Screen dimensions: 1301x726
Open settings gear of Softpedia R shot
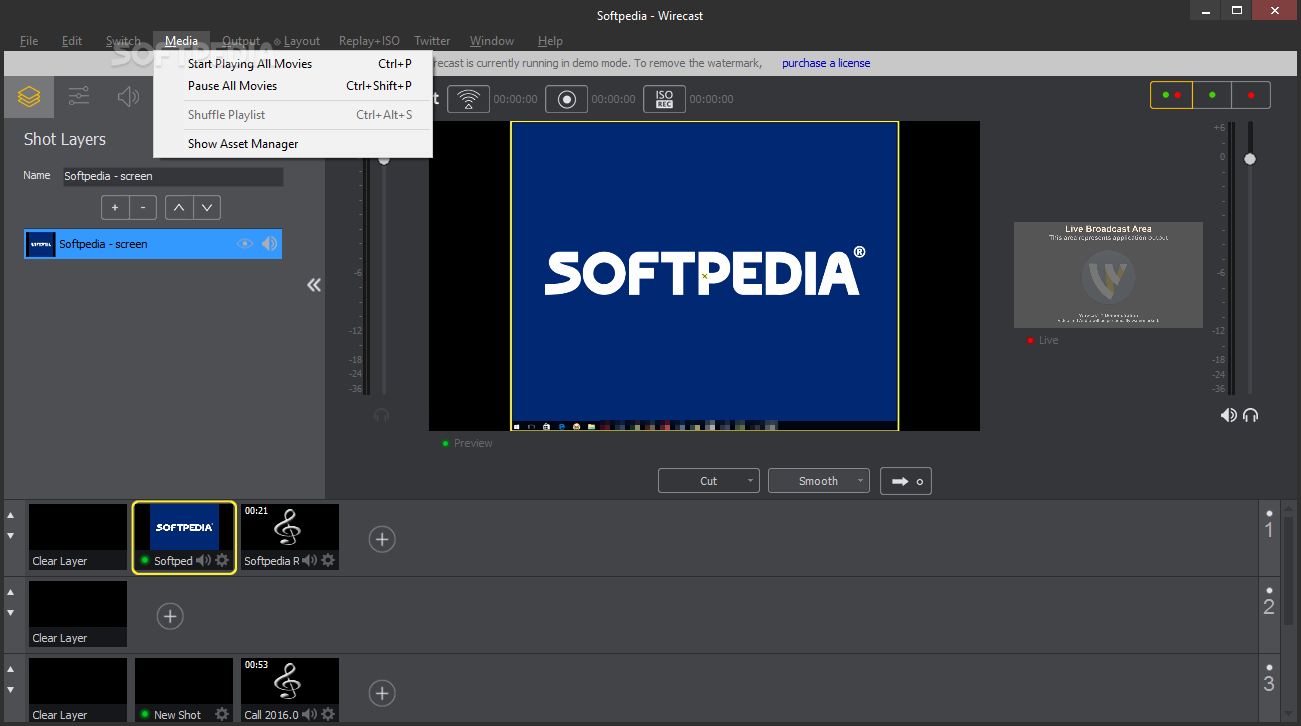pos(328,561)
